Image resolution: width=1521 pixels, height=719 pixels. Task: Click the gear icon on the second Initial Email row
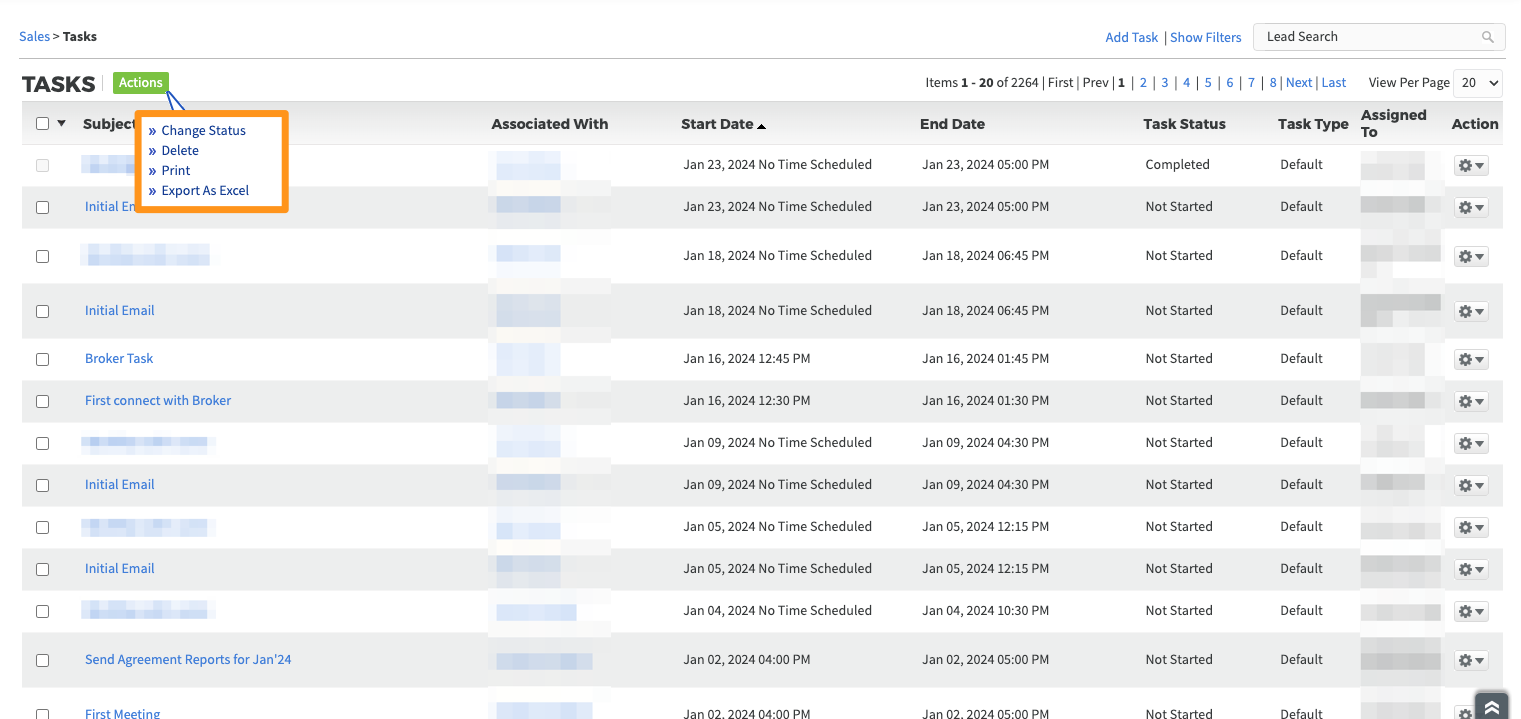pyautogui.click(x=1466, y=311)
